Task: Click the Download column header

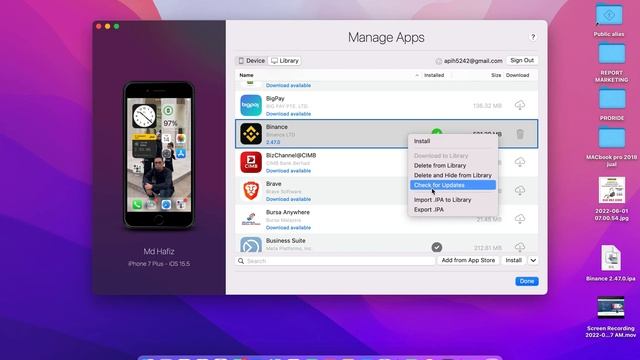Action: pyautogui.click(x=518, y=75)
